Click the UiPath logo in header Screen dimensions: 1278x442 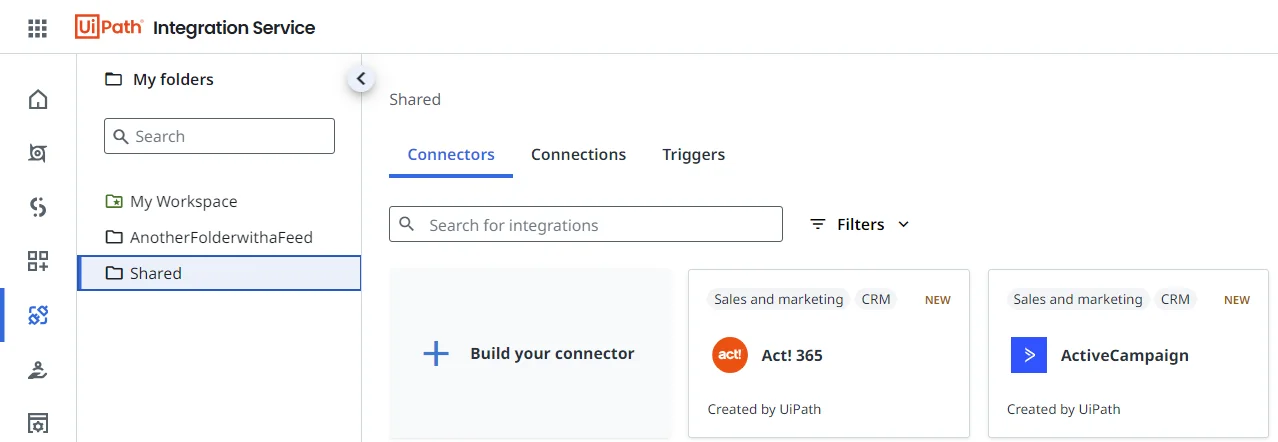[x=108, y=27]
